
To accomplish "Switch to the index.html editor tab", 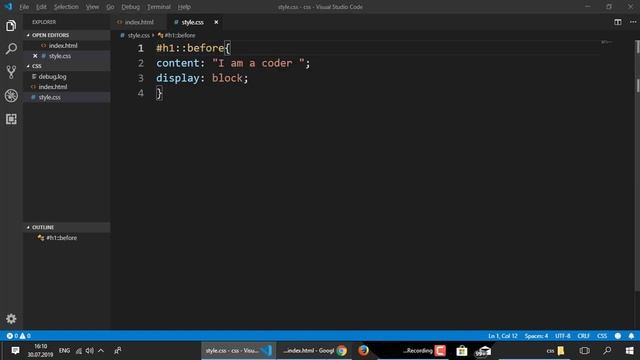I will (139, 22).
